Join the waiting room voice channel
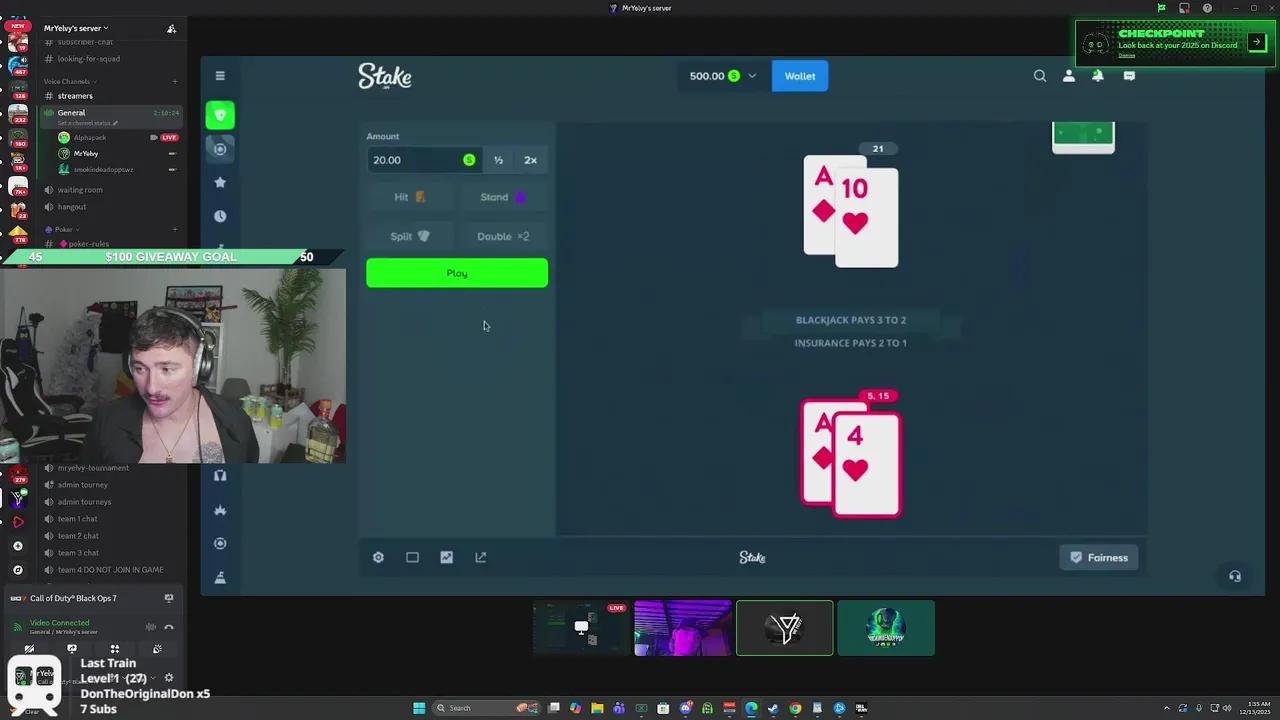Image resolution: width=1280 pixels, height=720 pixels. (80, 190)
